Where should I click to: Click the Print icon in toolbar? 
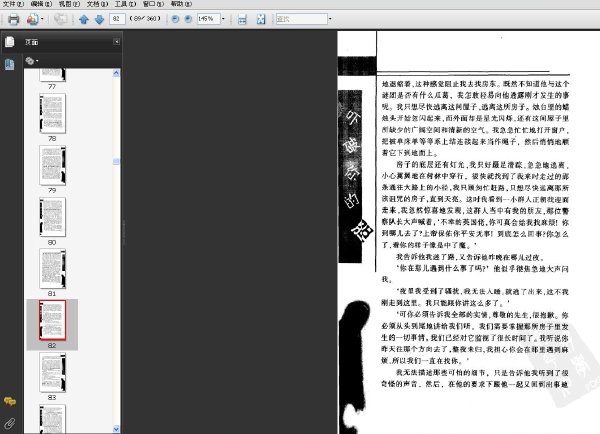[13, 19]
